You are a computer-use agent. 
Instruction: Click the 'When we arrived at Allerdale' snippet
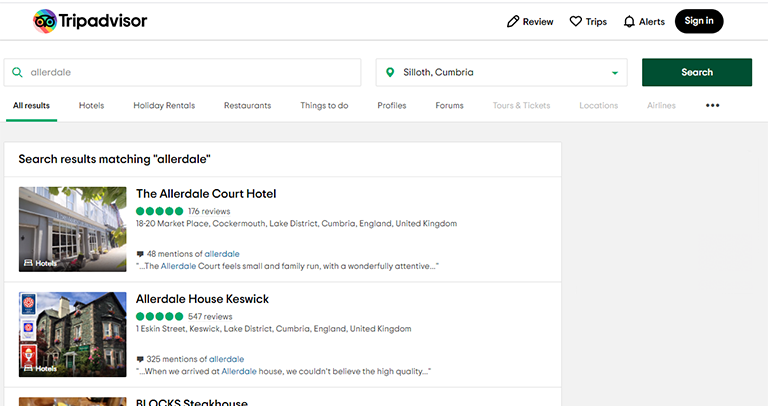pos(283,371)
